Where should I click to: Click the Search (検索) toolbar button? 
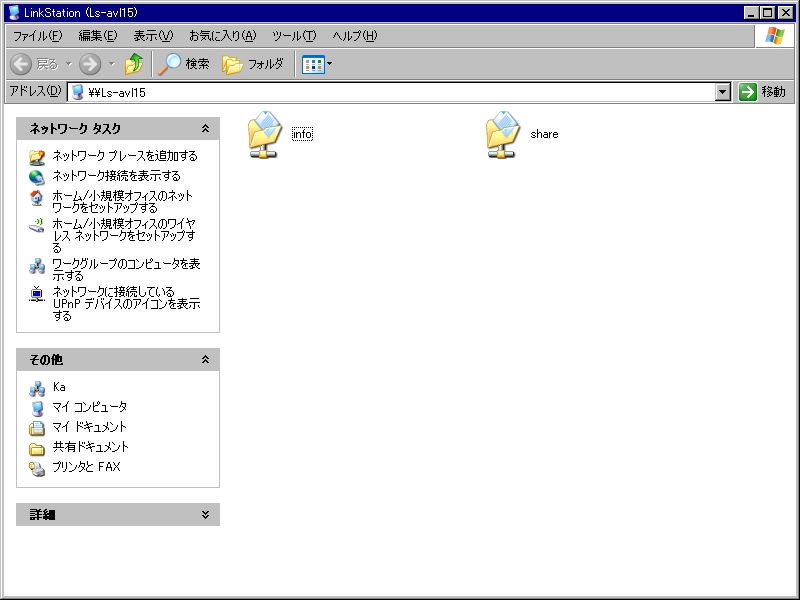coord(184,64)
